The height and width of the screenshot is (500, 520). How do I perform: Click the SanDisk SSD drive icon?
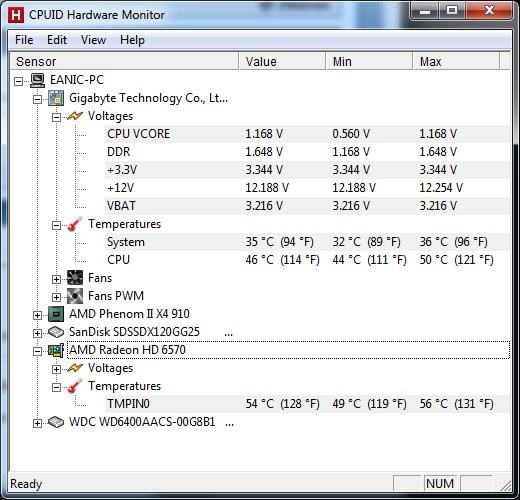(x=56, y=332)
